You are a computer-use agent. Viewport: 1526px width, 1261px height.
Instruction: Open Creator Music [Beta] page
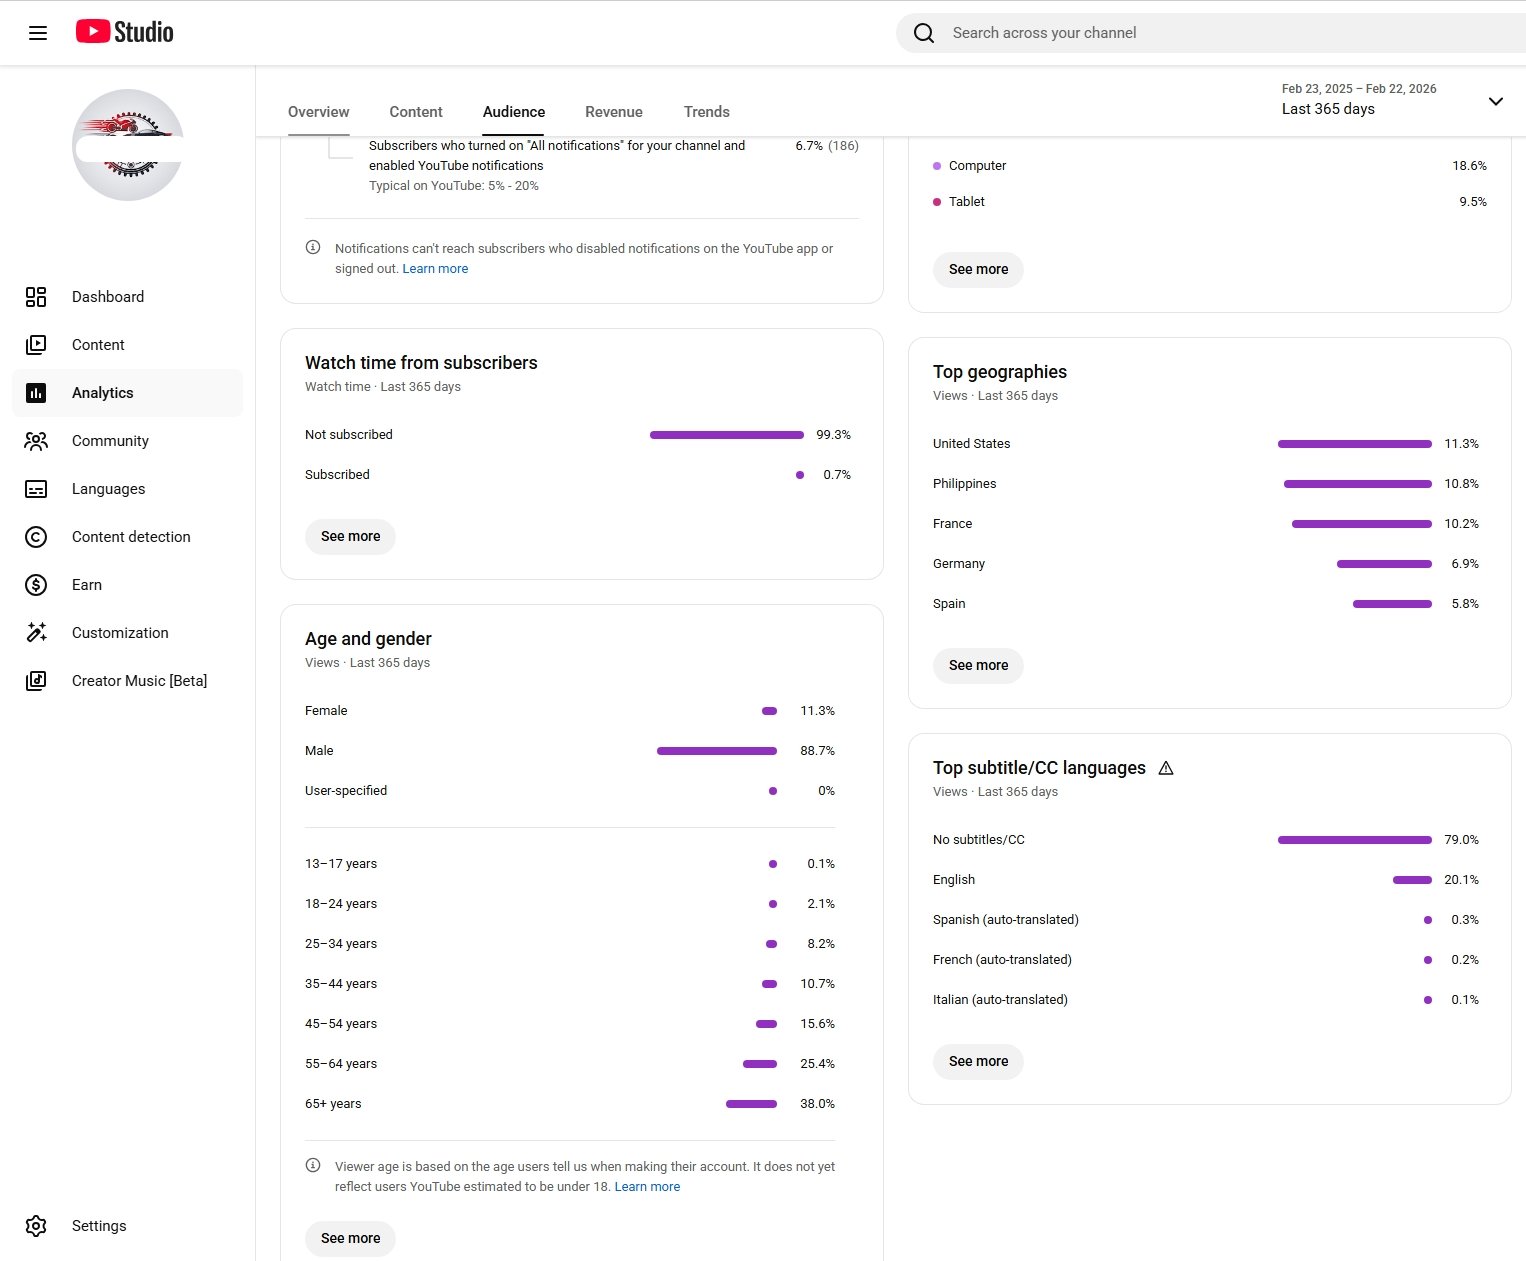(139, 681)
